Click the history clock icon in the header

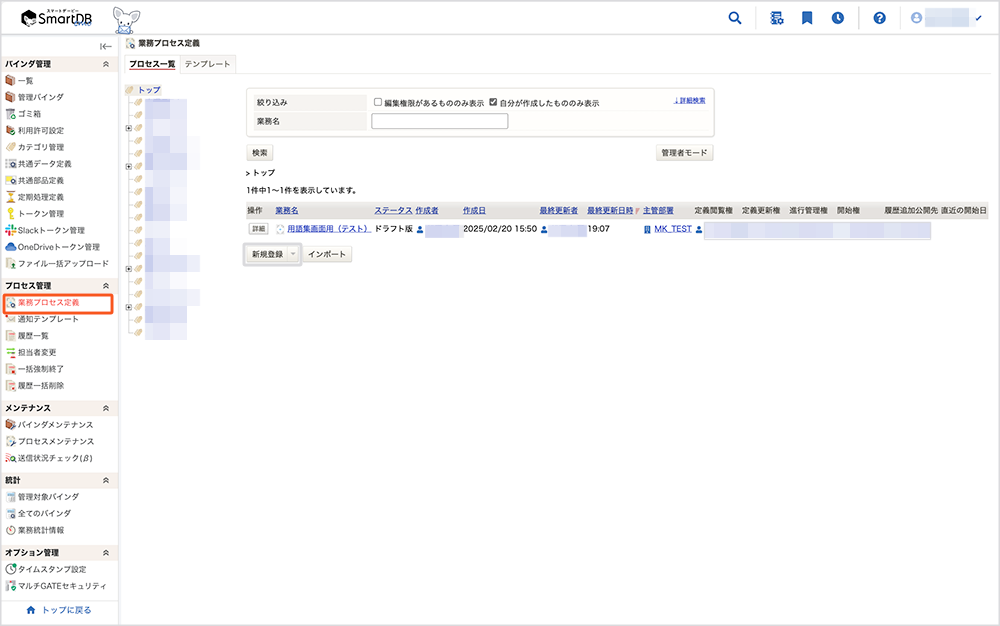838,17
